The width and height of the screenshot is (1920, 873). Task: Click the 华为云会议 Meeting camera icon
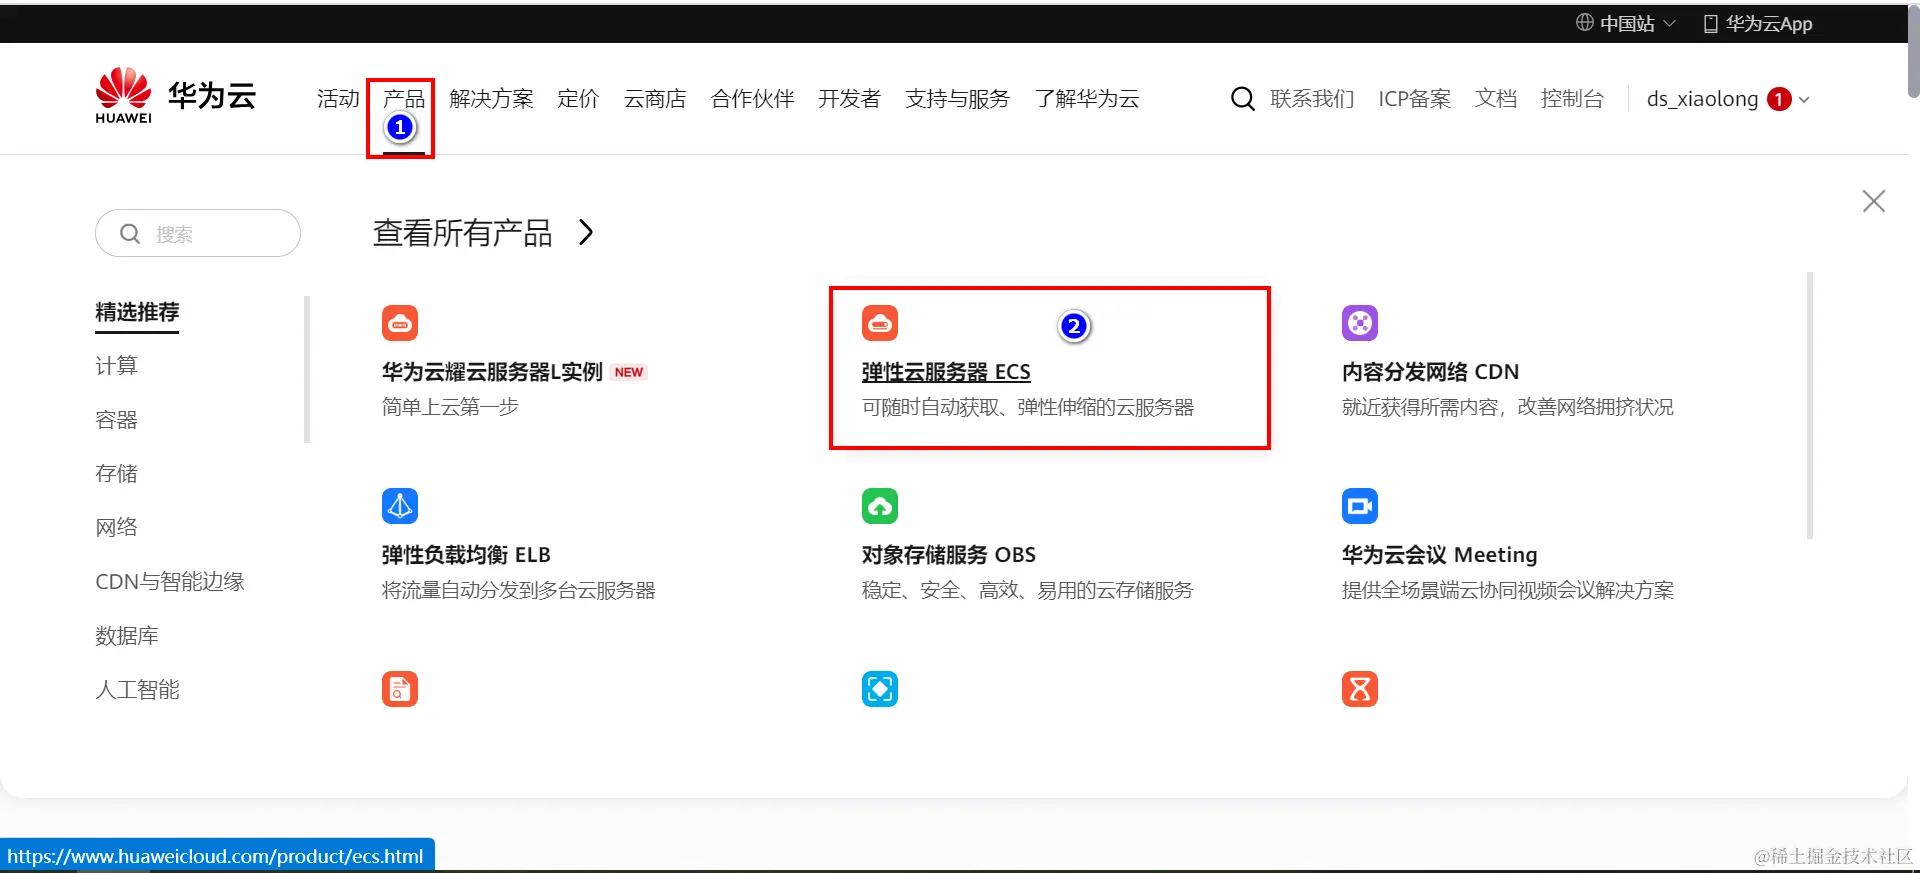point(1360,506)
